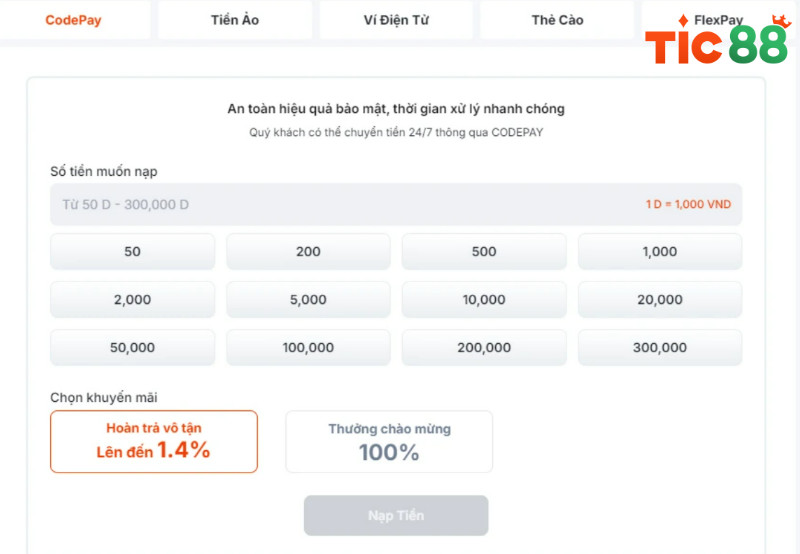Pick the 100,000 amount preset
Image resolution: width=800 pixels, height=554 pixels.
(x=308, y=348)
